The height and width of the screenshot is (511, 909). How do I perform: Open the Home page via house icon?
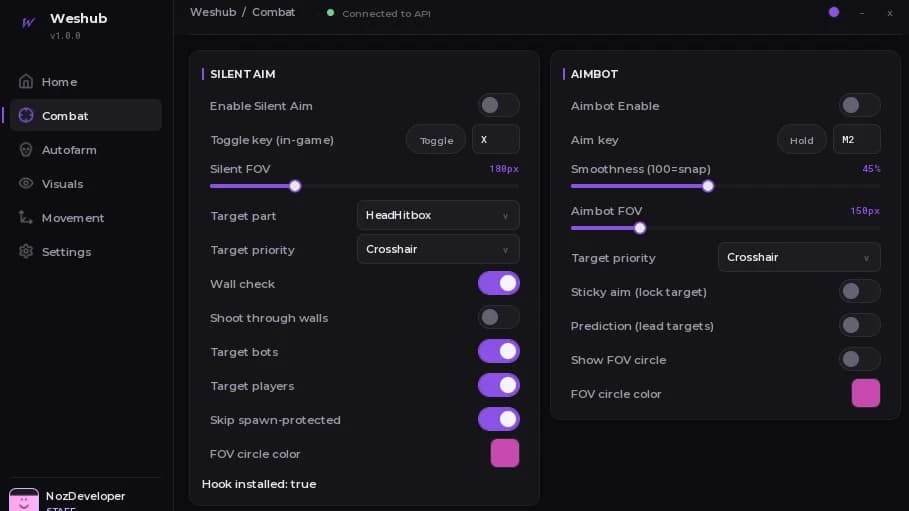(26, 81)
